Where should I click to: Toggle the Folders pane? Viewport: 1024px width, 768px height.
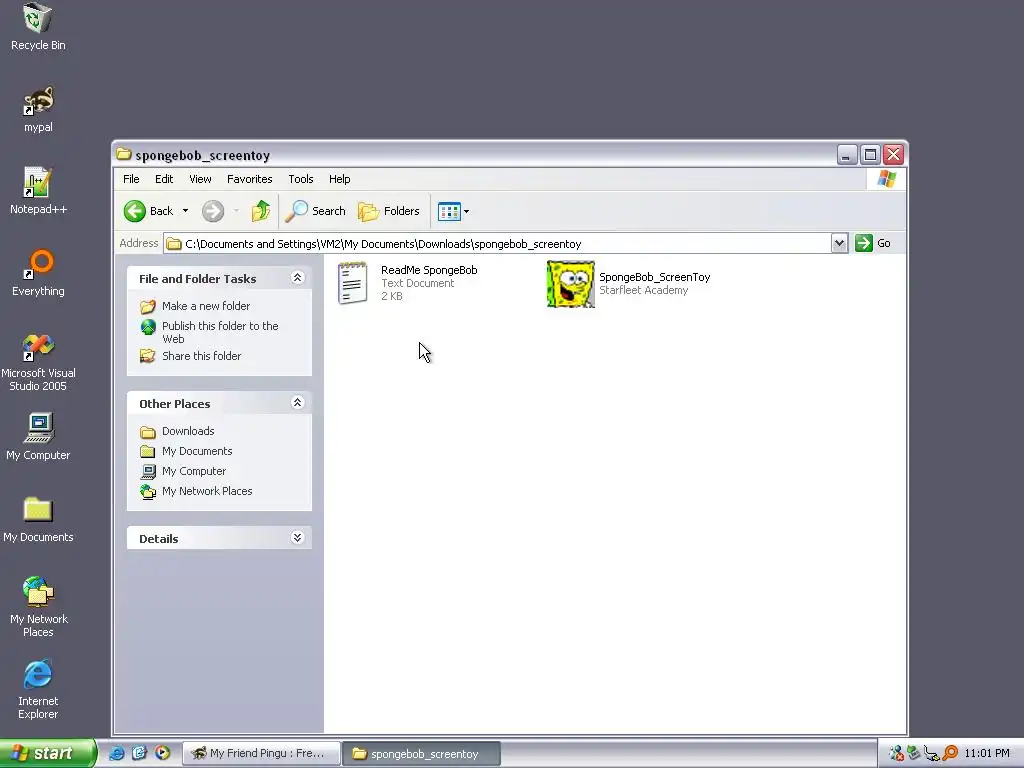click(x=389, y=211)
